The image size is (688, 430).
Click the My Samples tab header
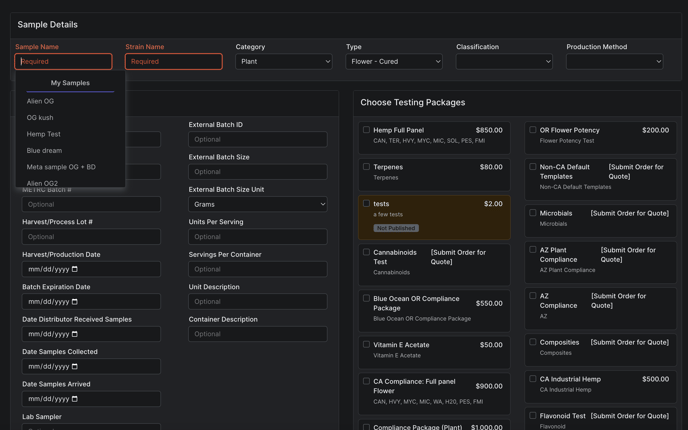point(70,83)
